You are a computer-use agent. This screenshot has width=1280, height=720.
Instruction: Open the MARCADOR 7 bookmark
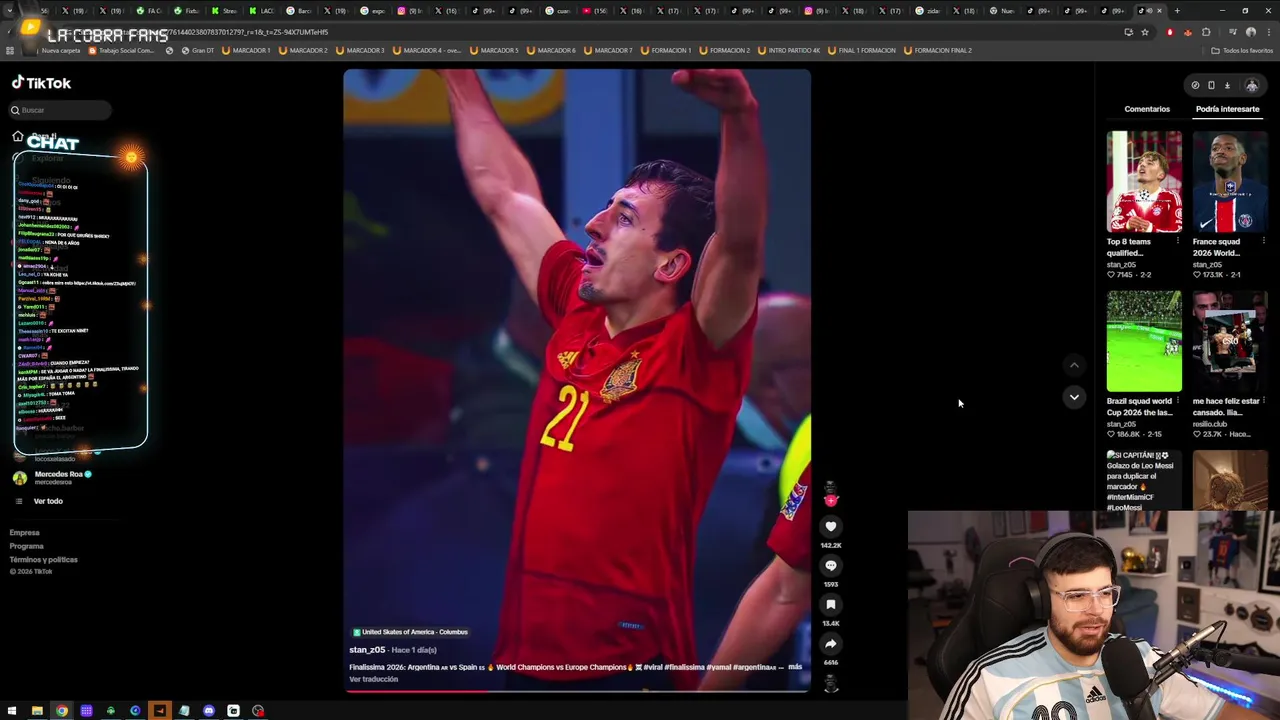tap(608, 50)
